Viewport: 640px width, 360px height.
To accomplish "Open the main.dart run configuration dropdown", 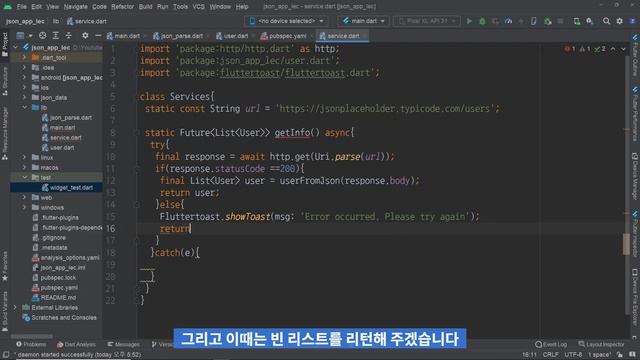I will pyautogui.click(x=364, y=21).
